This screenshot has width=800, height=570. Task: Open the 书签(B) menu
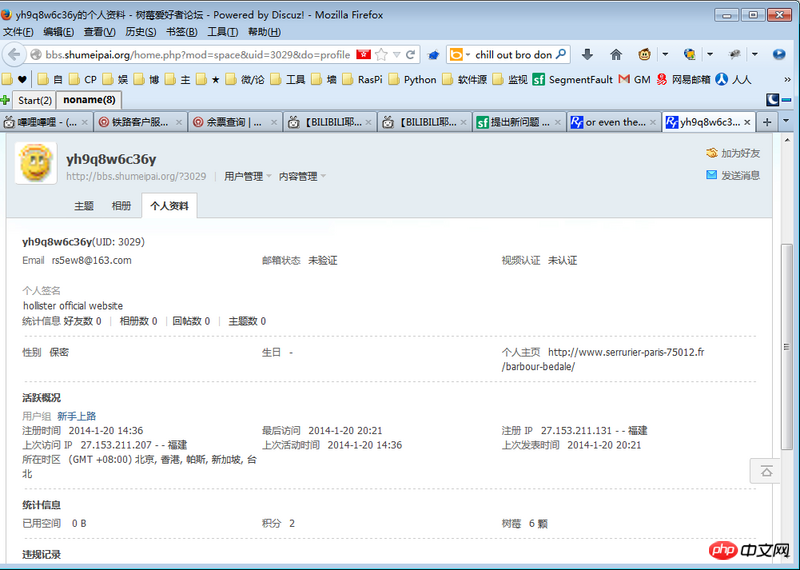181,32
